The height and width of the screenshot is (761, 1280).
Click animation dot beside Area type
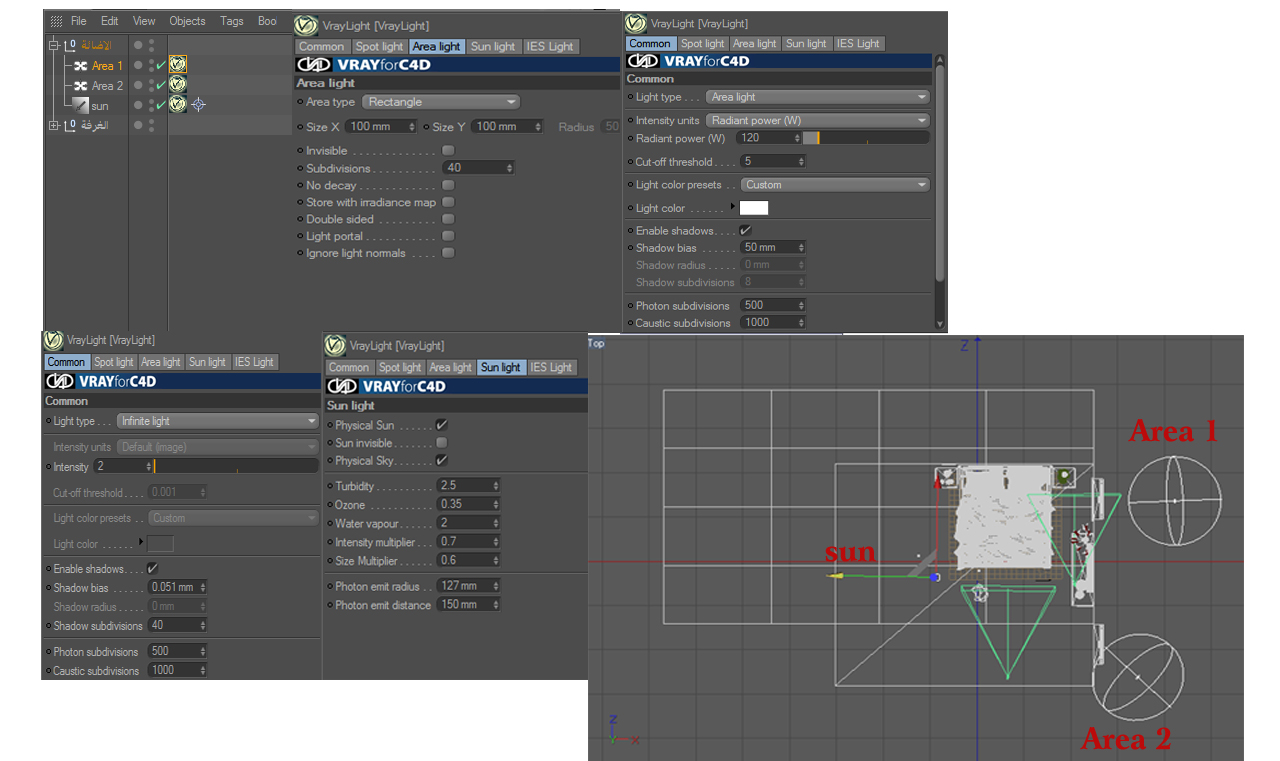click(300, 102)
